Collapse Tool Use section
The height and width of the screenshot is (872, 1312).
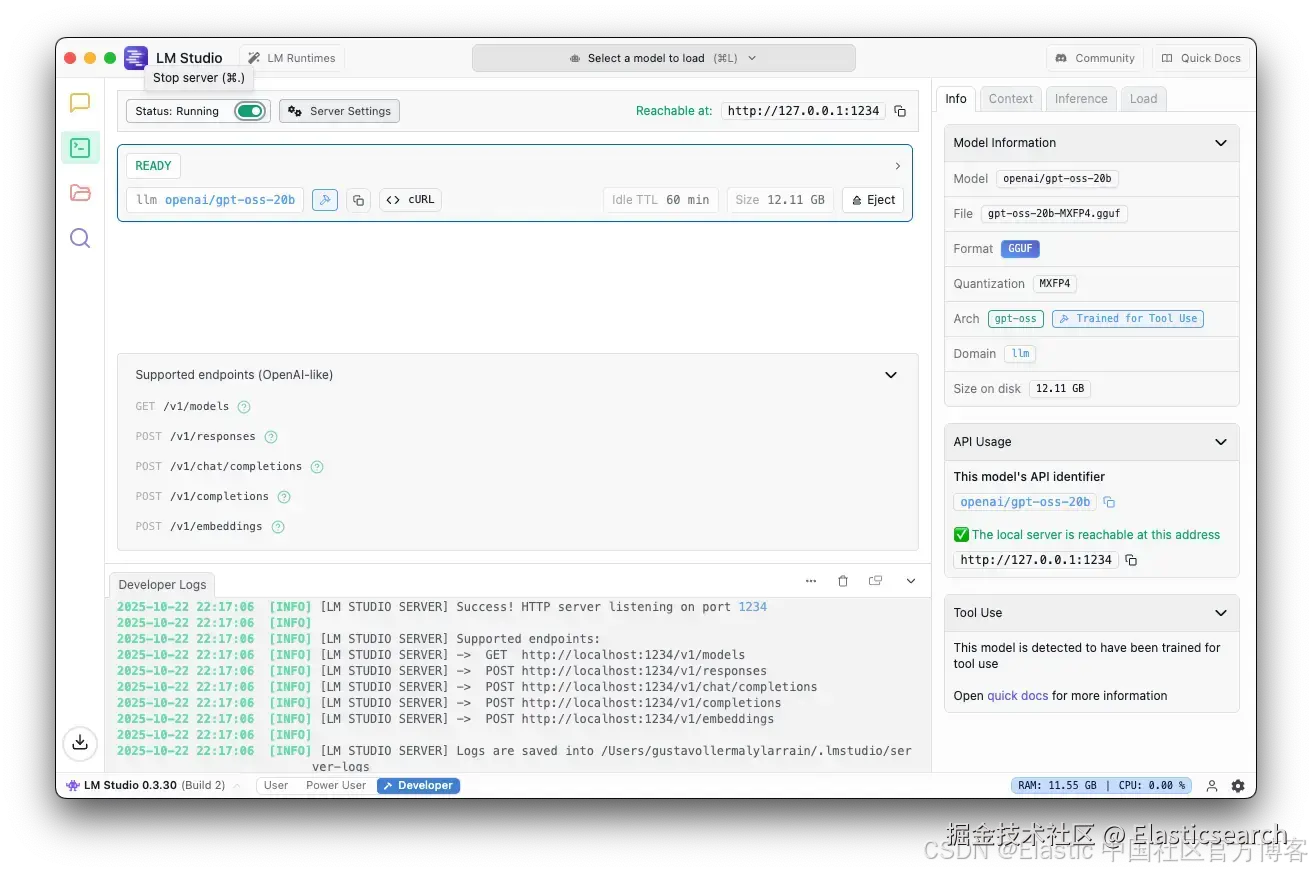(1221, 613)
